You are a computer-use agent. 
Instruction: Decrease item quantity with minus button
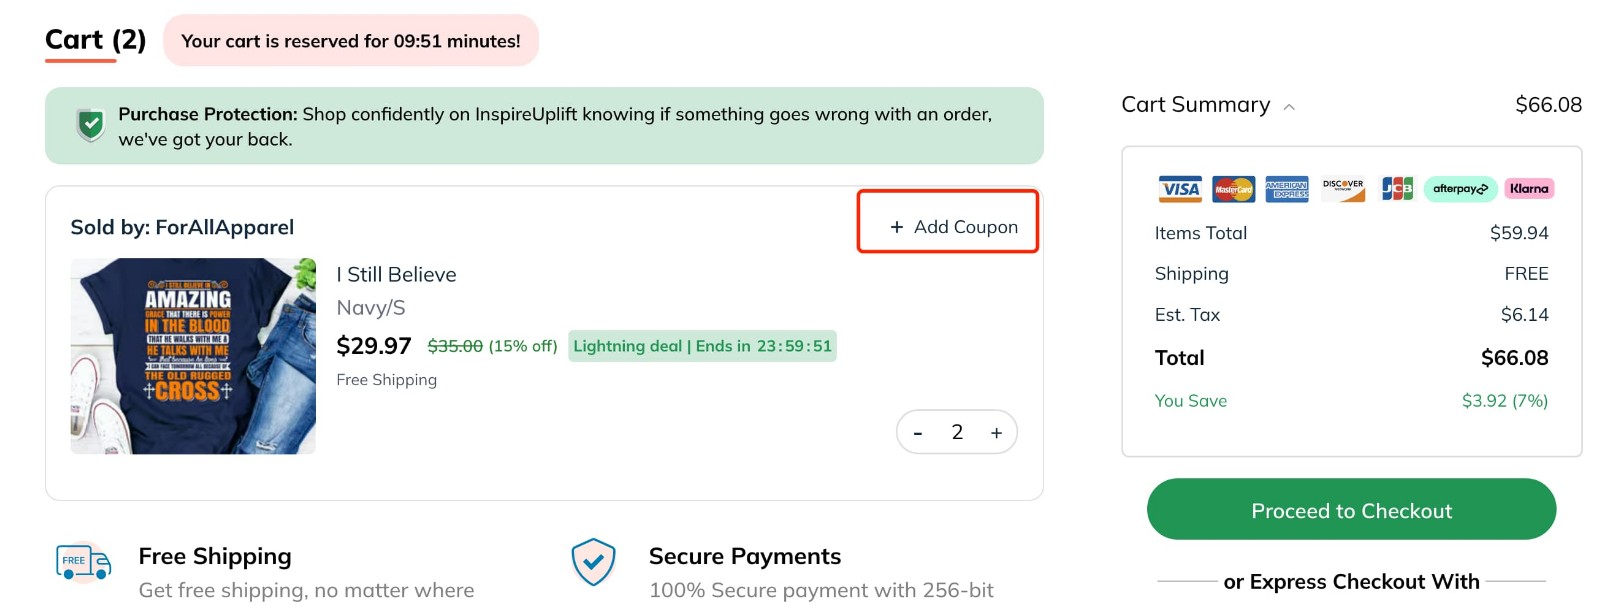917,432
